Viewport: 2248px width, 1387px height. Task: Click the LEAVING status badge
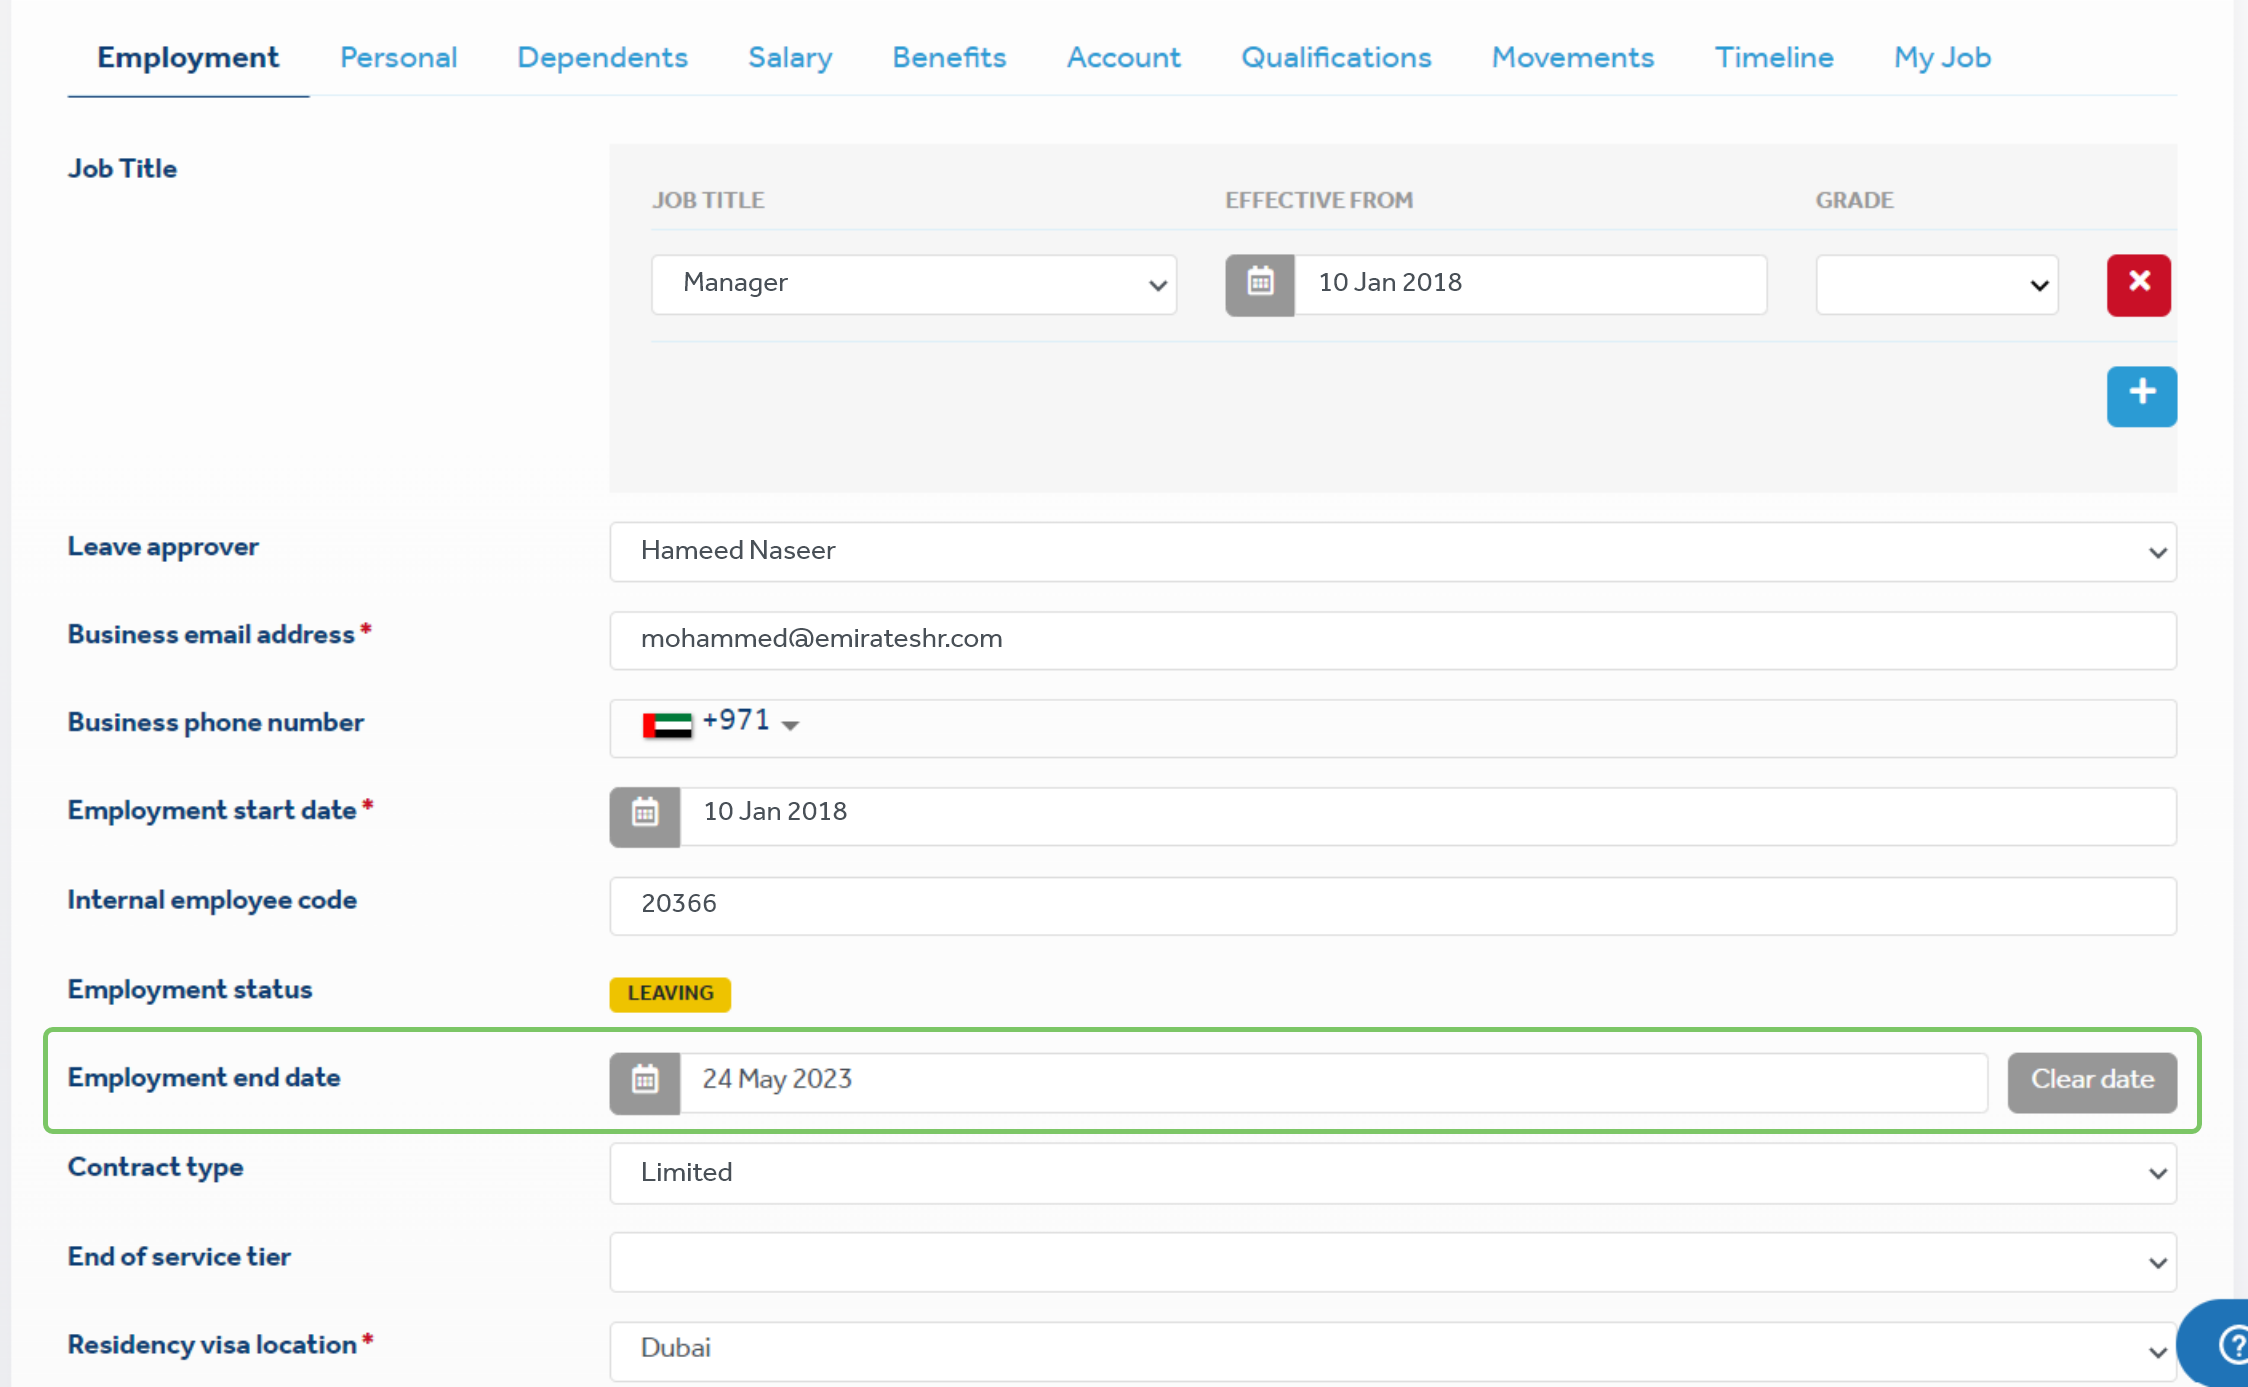pyautogui.click(x=670, y=994)
